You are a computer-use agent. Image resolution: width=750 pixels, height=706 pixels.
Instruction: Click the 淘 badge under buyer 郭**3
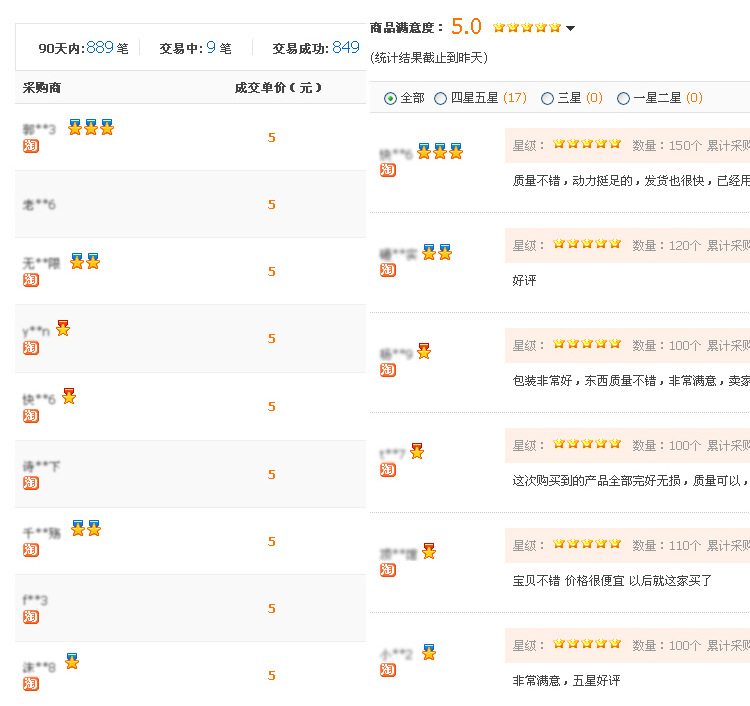[x=31, y=146]
